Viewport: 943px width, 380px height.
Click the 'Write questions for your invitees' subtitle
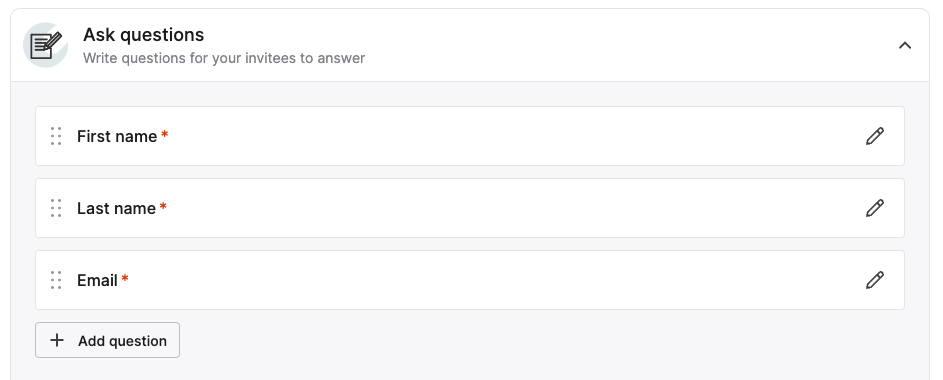click(x=224, y=58)
